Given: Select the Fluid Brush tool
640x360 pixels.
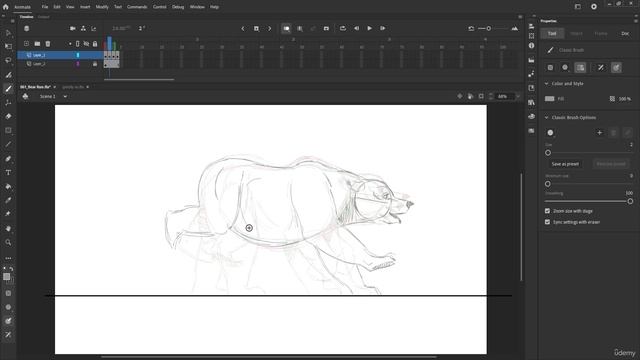Looking at the screenshot, I should 8,75.
